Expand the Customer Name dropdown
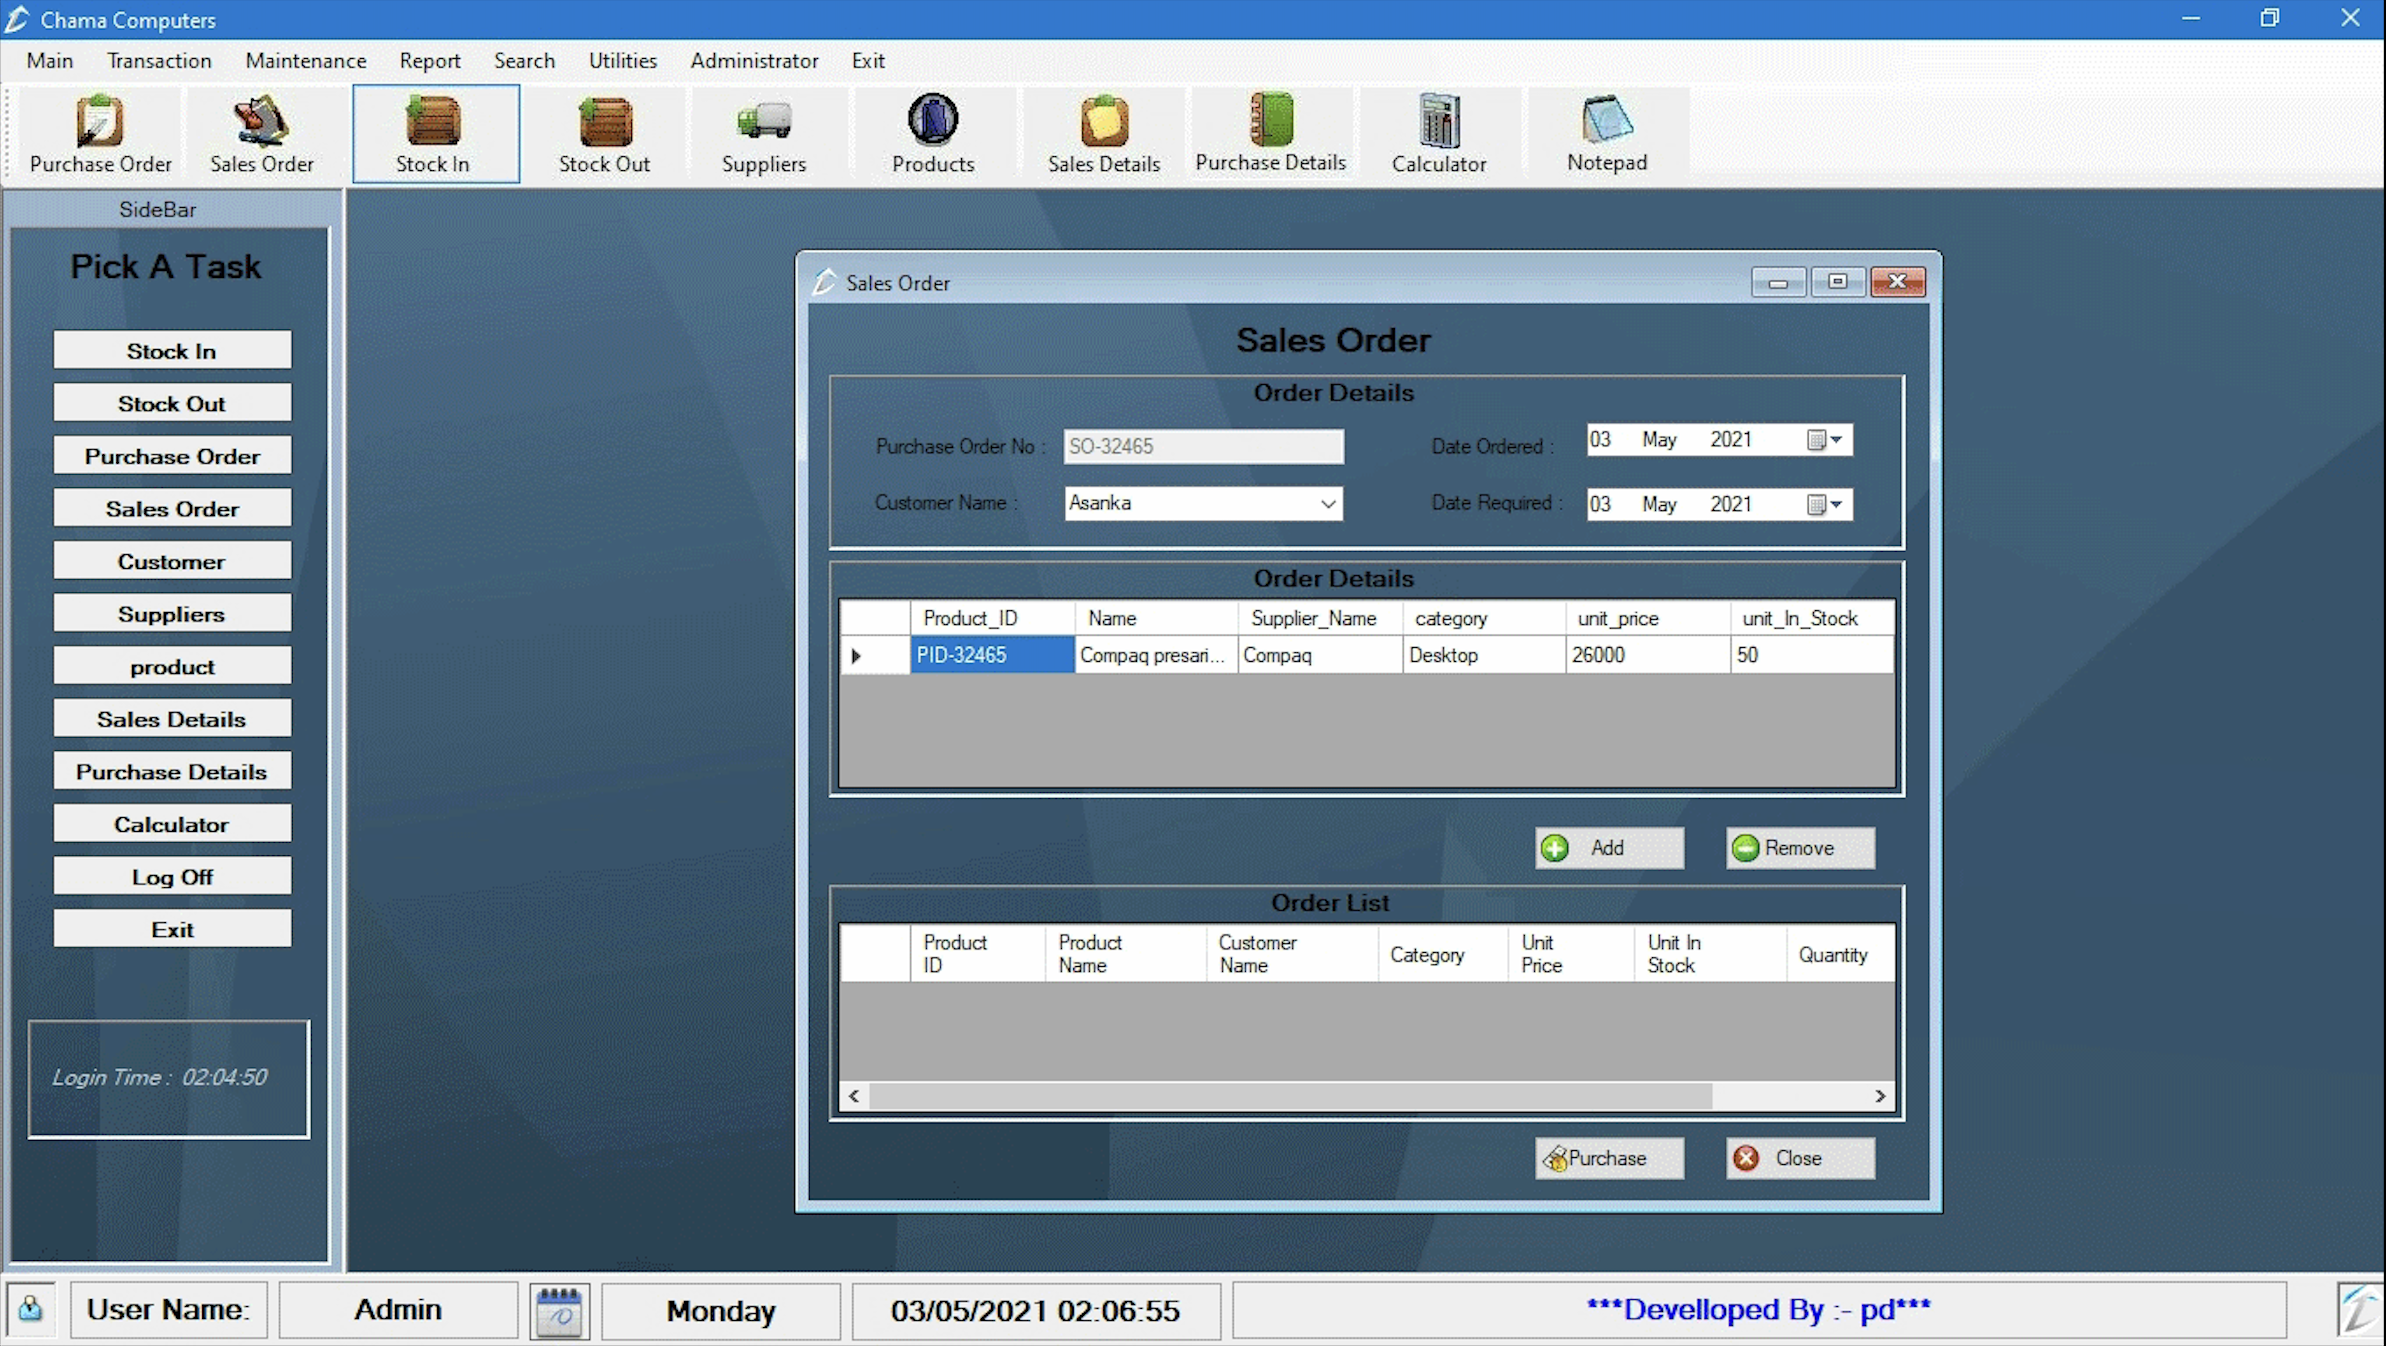This screenshot has width=2386, height=1346. [1327, 504]
